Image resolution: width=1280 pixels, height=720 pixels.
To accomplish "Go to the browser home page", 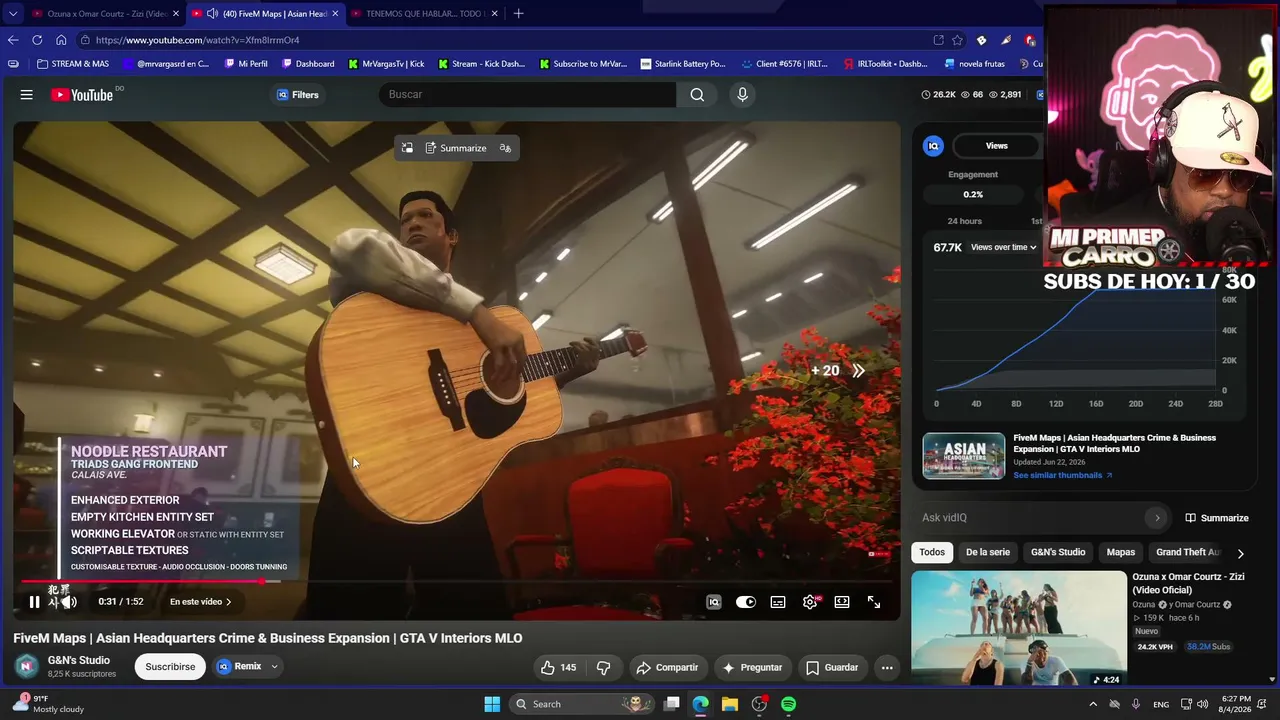I will pos(61,40).
